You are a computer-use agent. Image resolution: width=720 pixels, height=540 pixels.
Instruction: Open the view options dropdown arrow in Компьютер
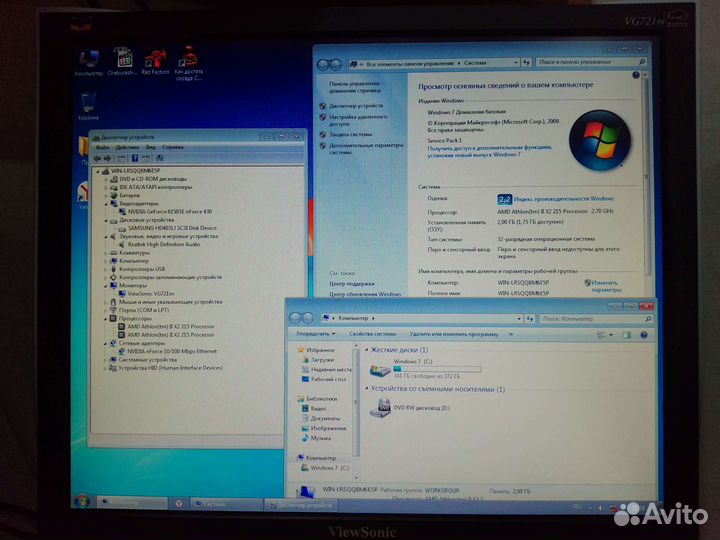(611, 335)
